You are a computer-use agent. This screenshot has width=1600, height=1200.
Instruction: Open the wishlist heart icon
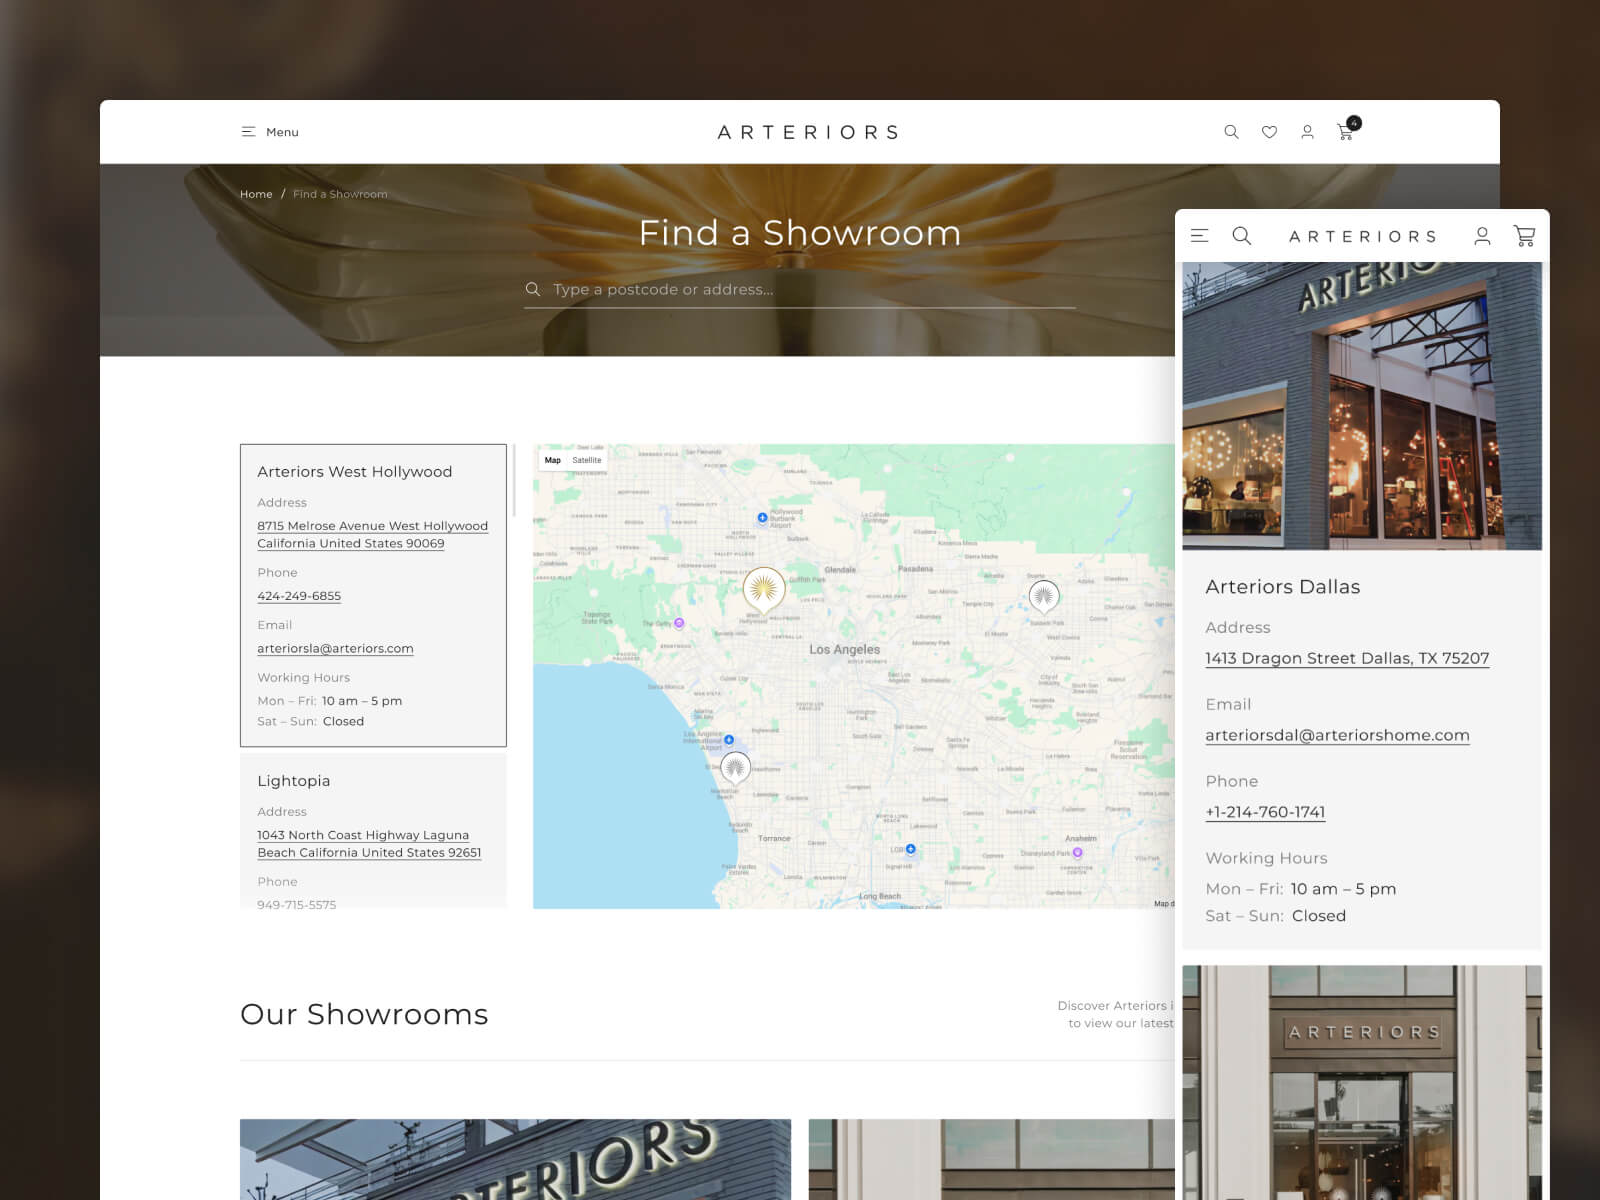click(1269, 132)
